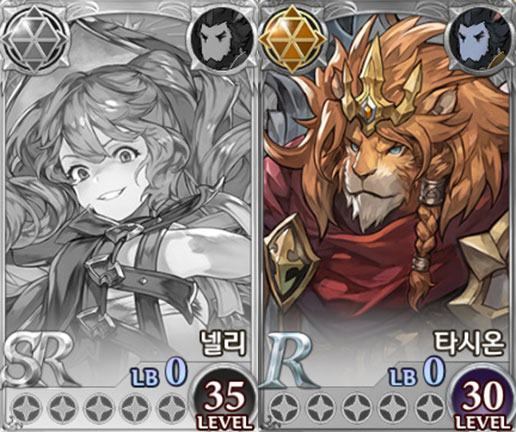Select the grayscale 넬리 character portrait

coord(128,187)
